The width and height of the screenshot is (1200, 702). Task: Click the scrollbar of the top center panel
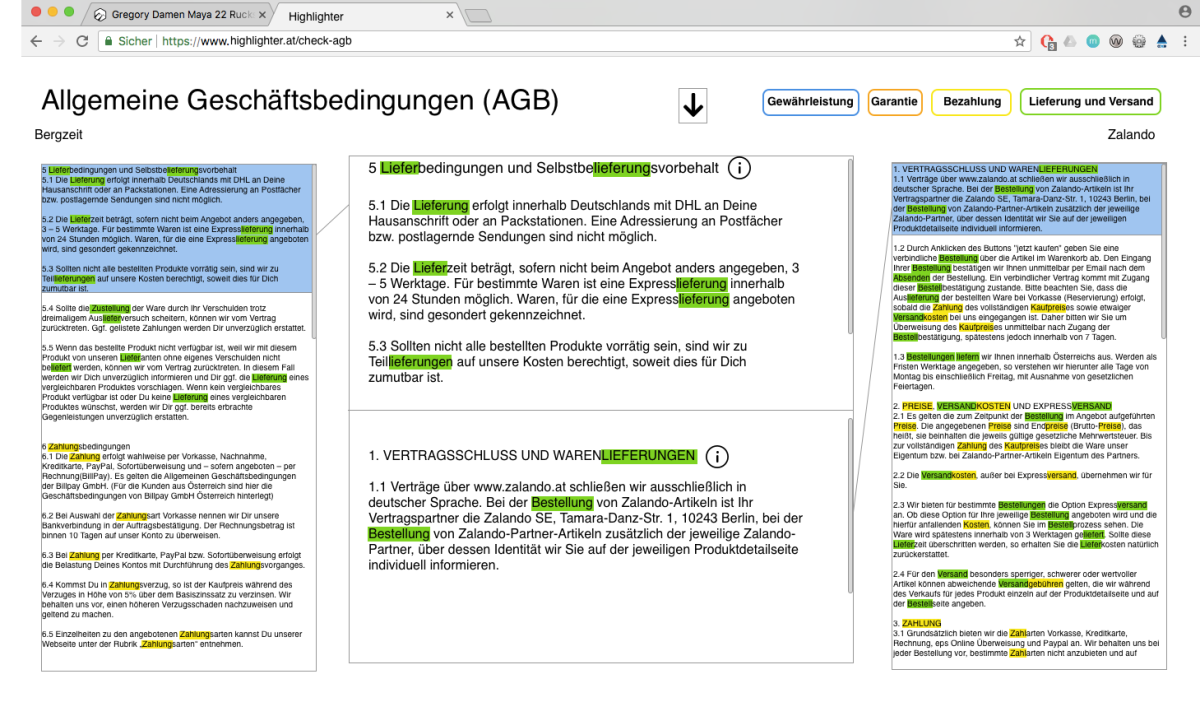pyautogui.click(x=850, y=247)
